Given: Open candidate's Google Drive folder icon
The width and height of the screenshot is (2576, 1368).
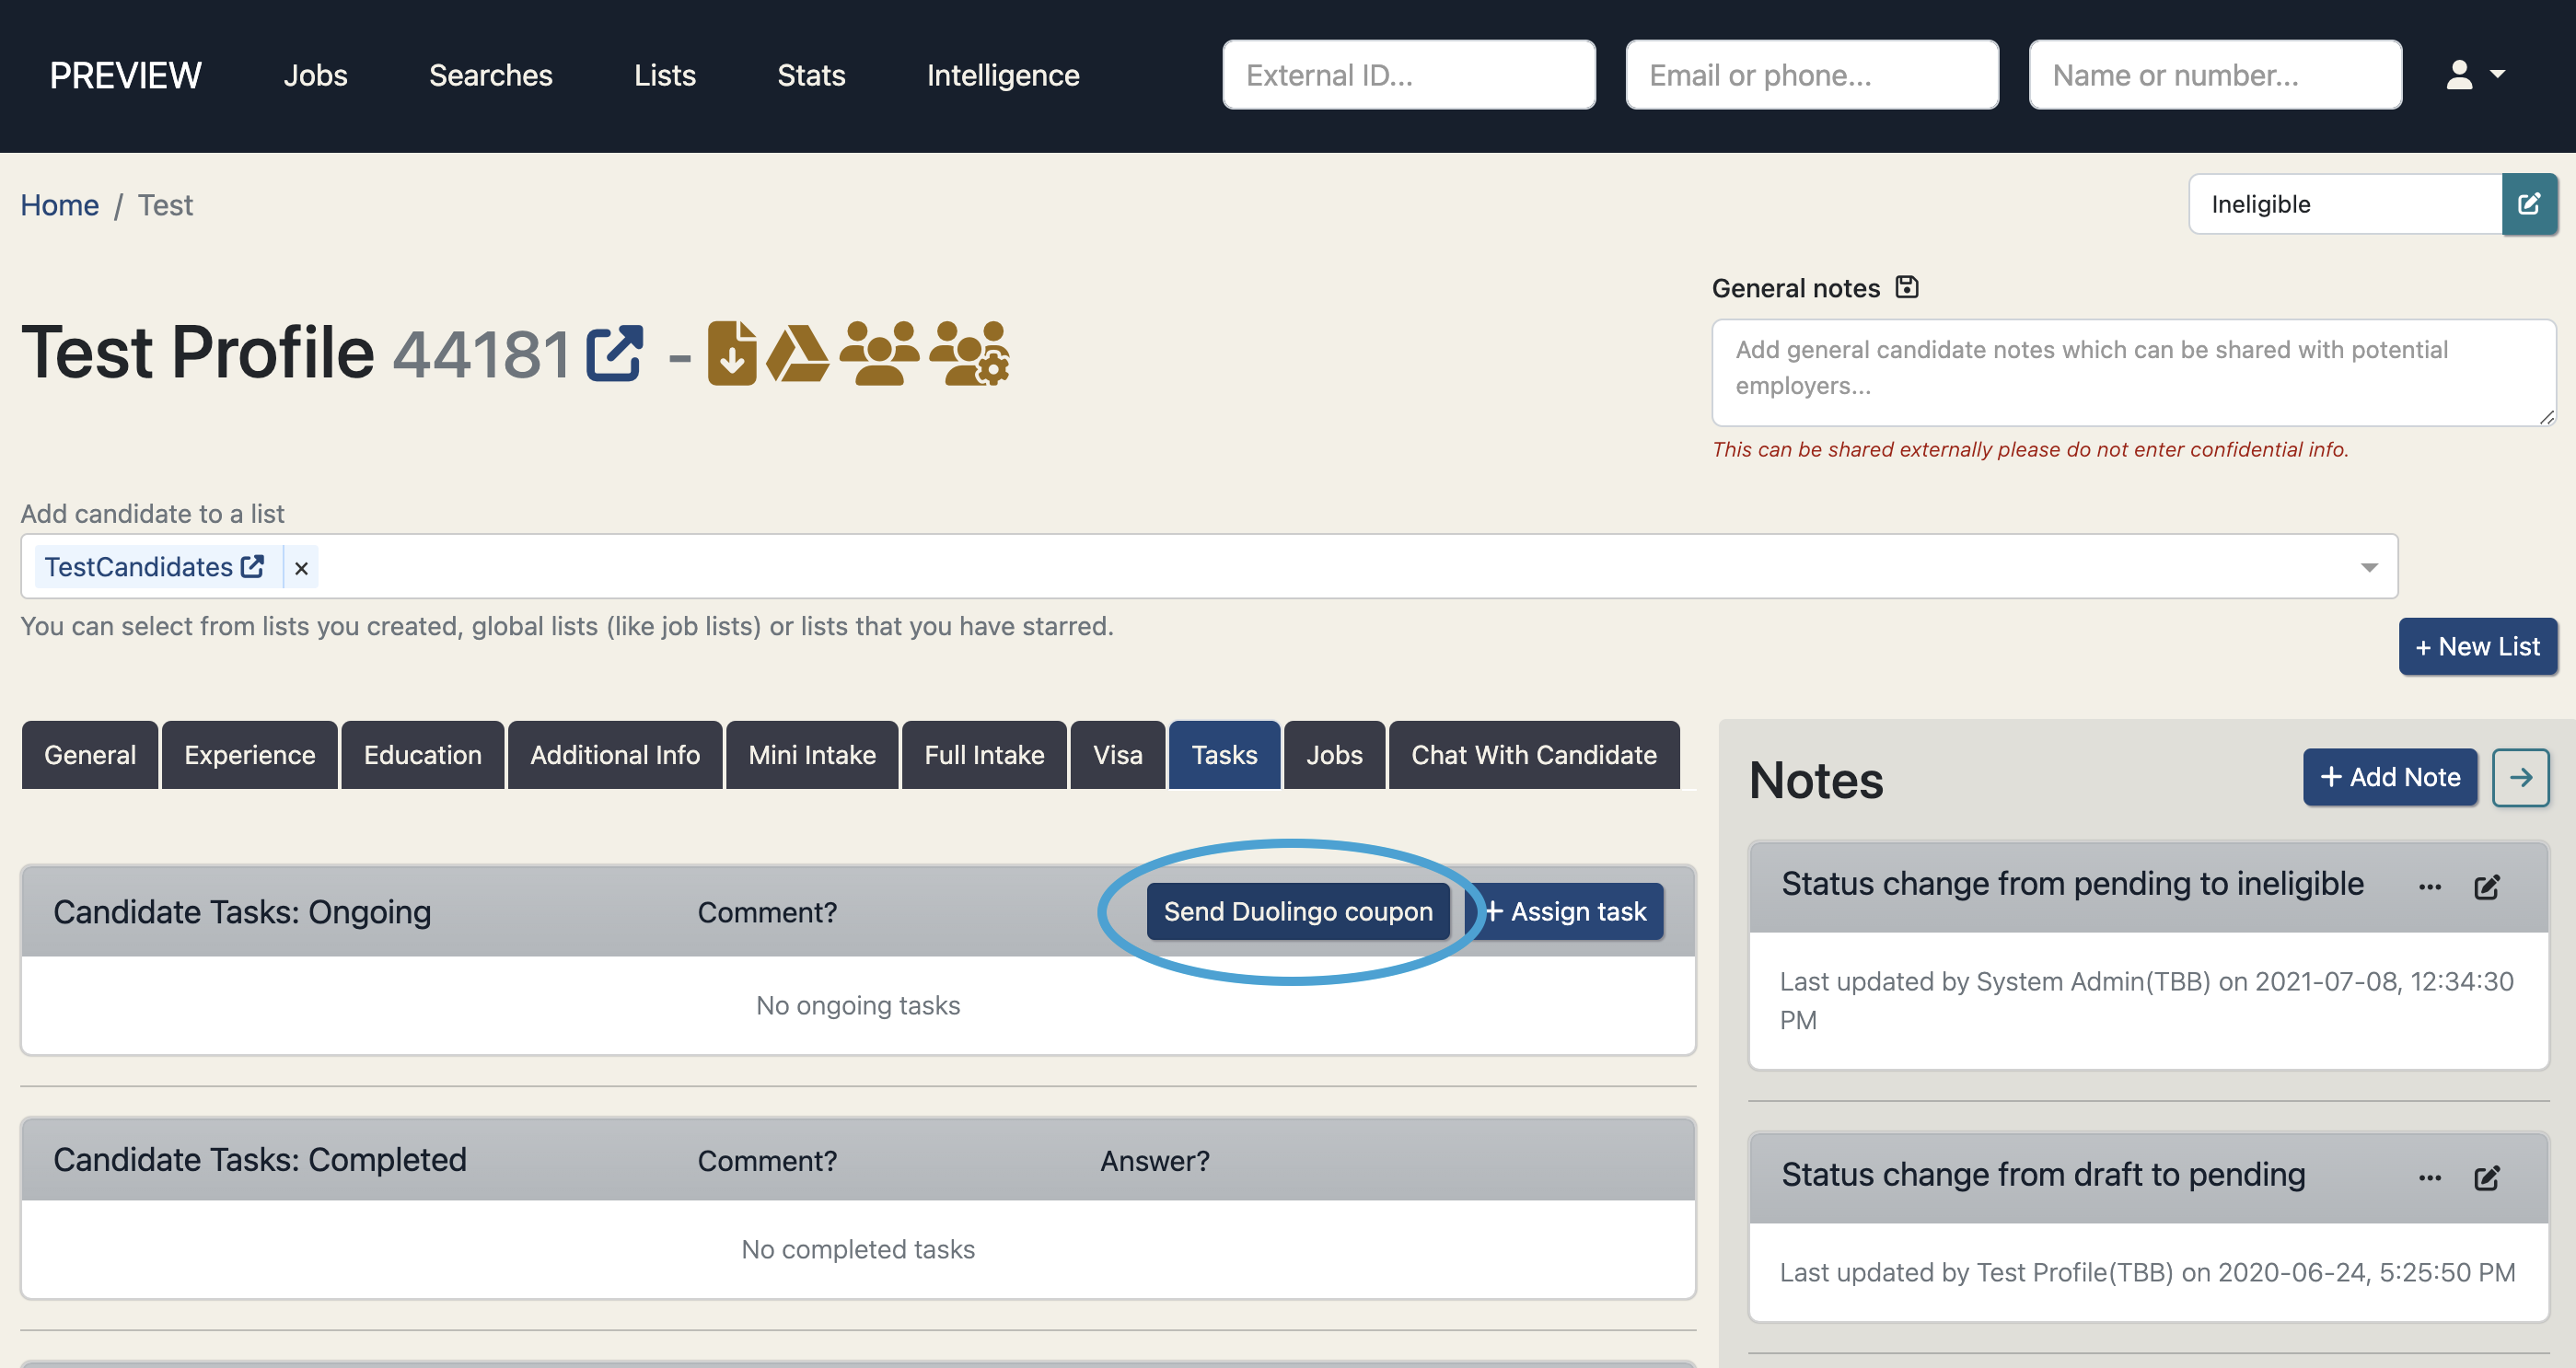Looking at the screenshot, I should [x=797, y=353].
